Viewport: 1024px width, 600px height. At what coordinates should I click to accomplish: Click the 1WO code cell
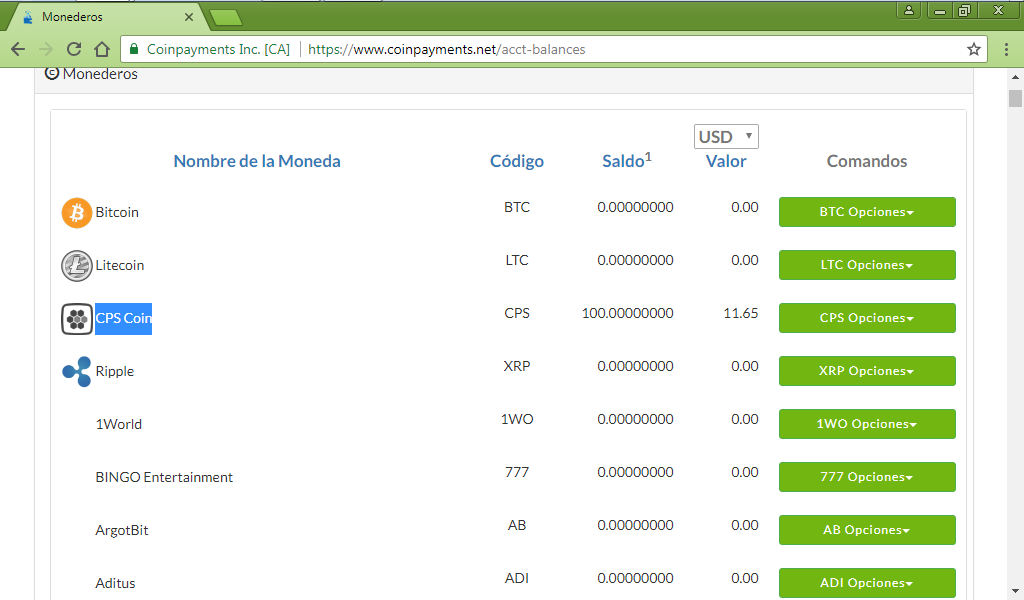(x=517, y=418)
